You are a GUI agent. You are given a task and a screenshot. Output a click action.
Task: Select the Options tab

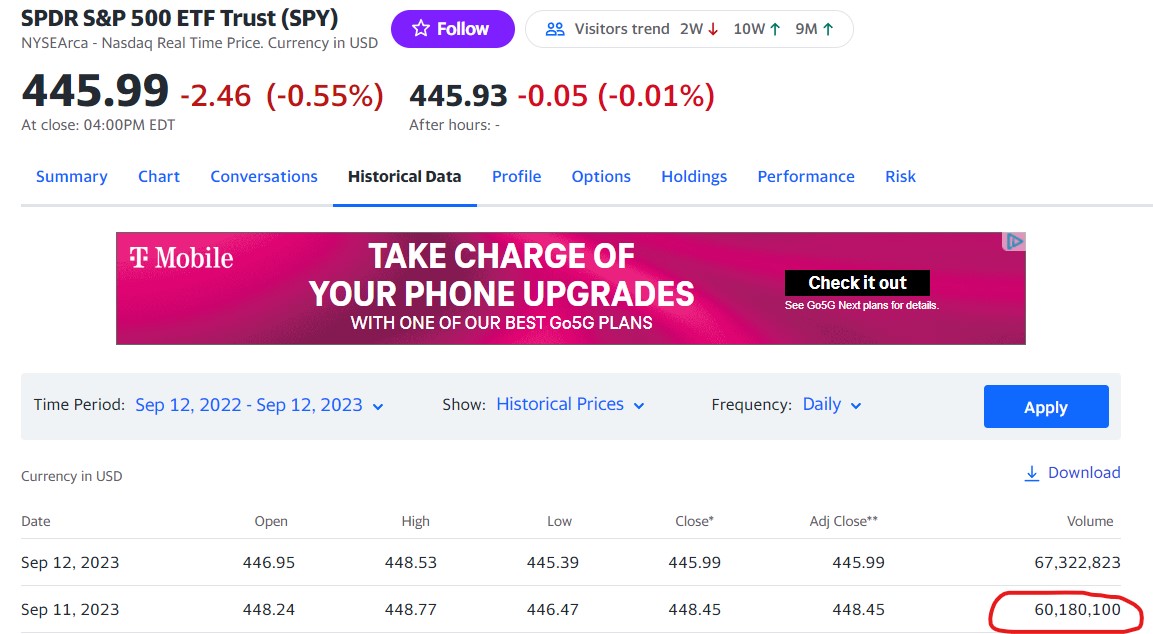click(x=601, y=176)
